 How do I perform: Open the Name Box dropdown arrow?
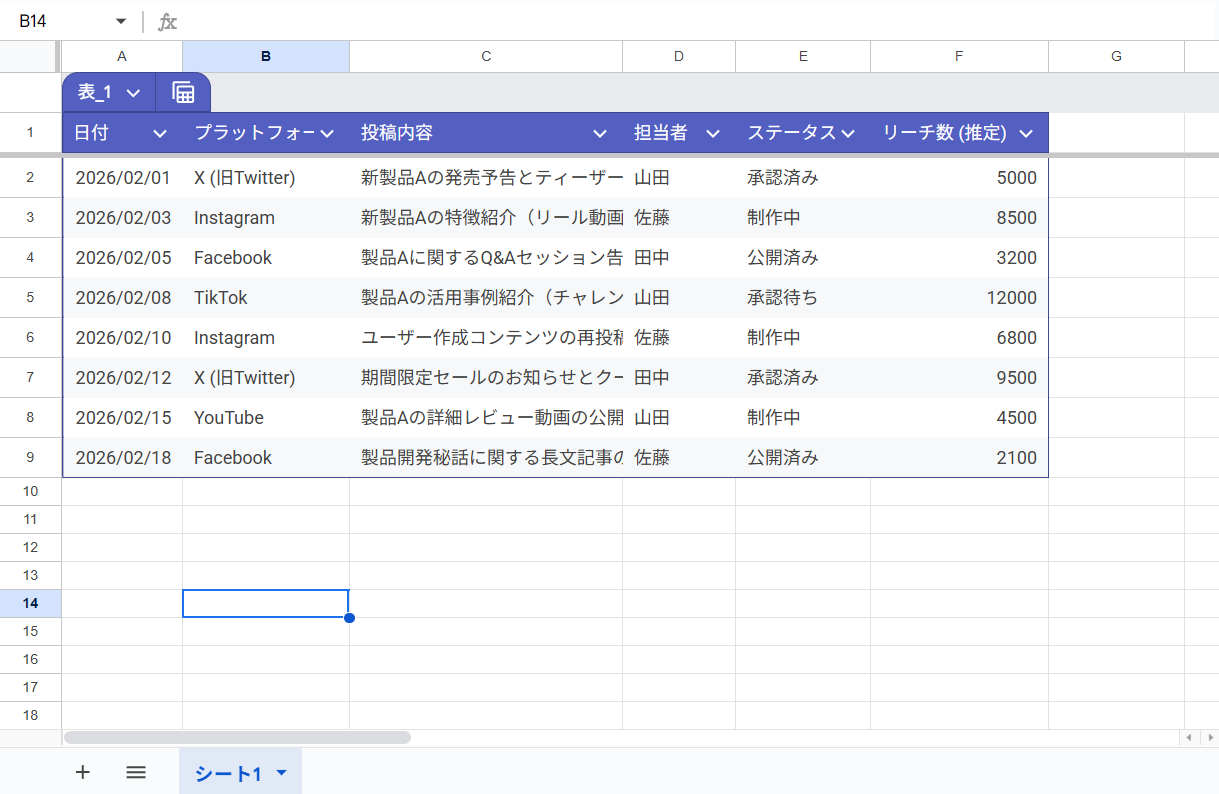pos(121,21)
